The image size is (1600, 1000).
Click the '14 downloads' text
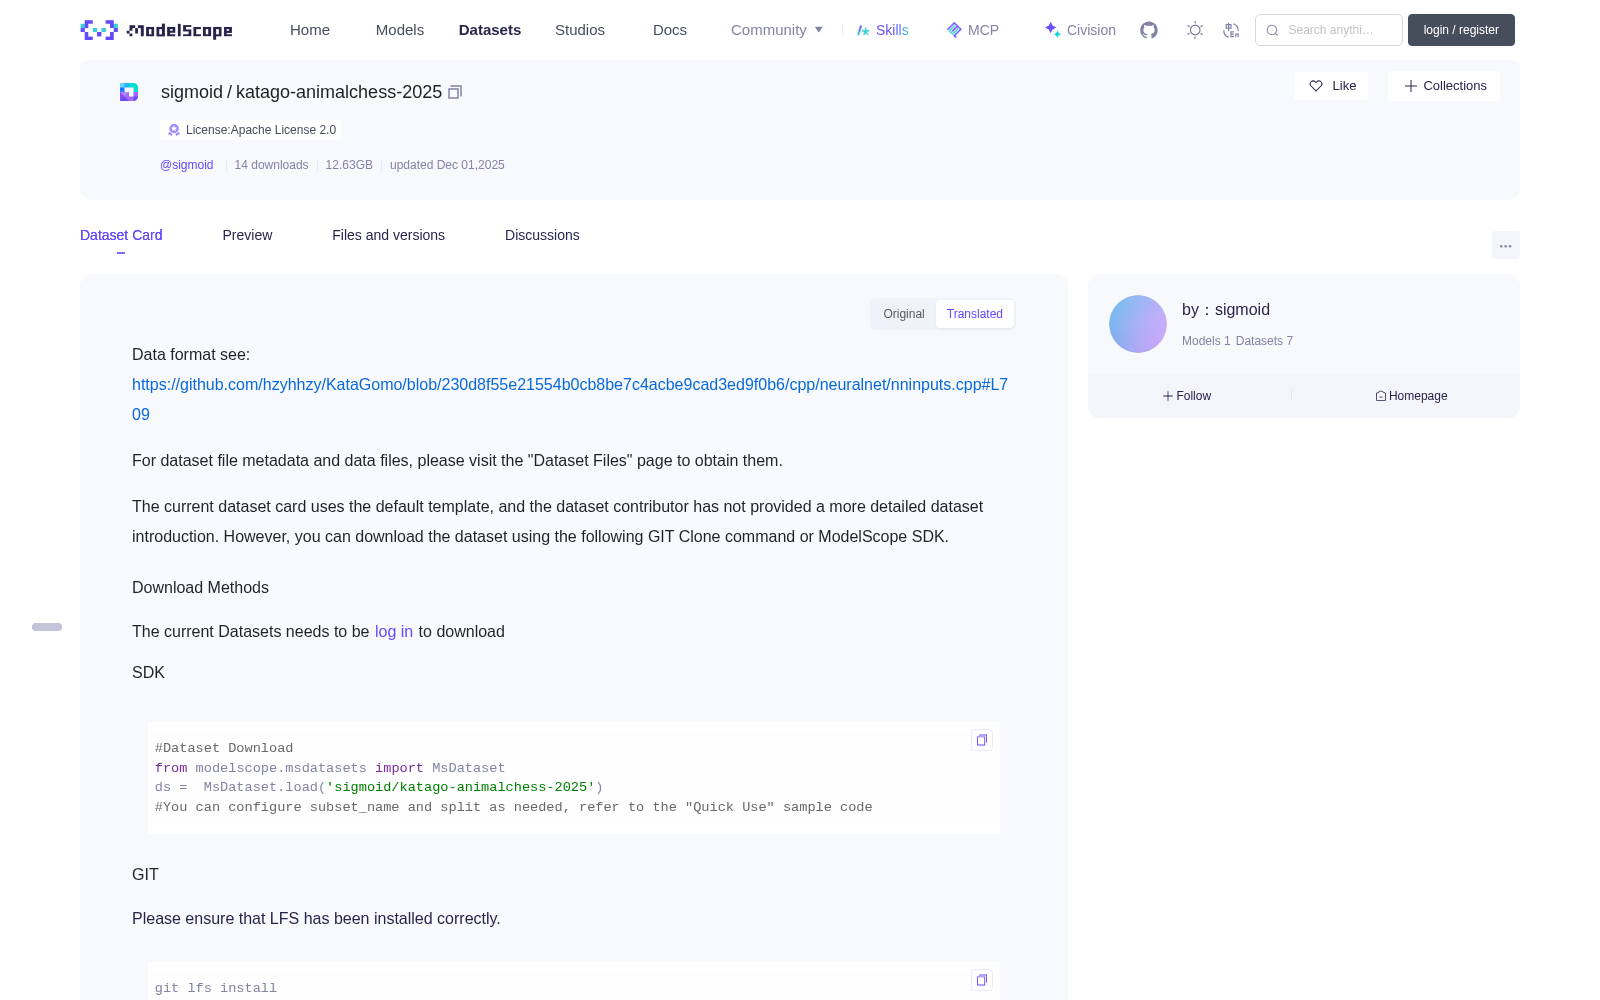pos(271,165)
